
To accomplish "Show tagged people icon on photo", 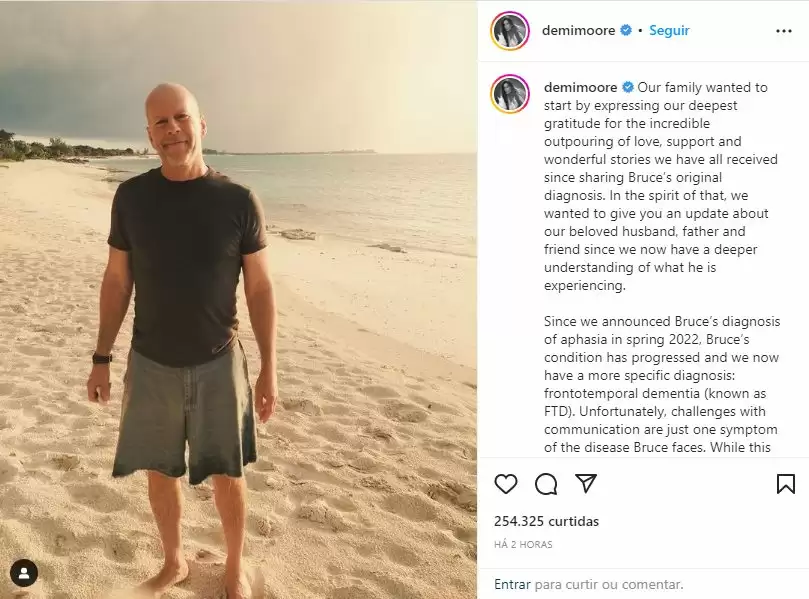I will click(x=24, y=573).
